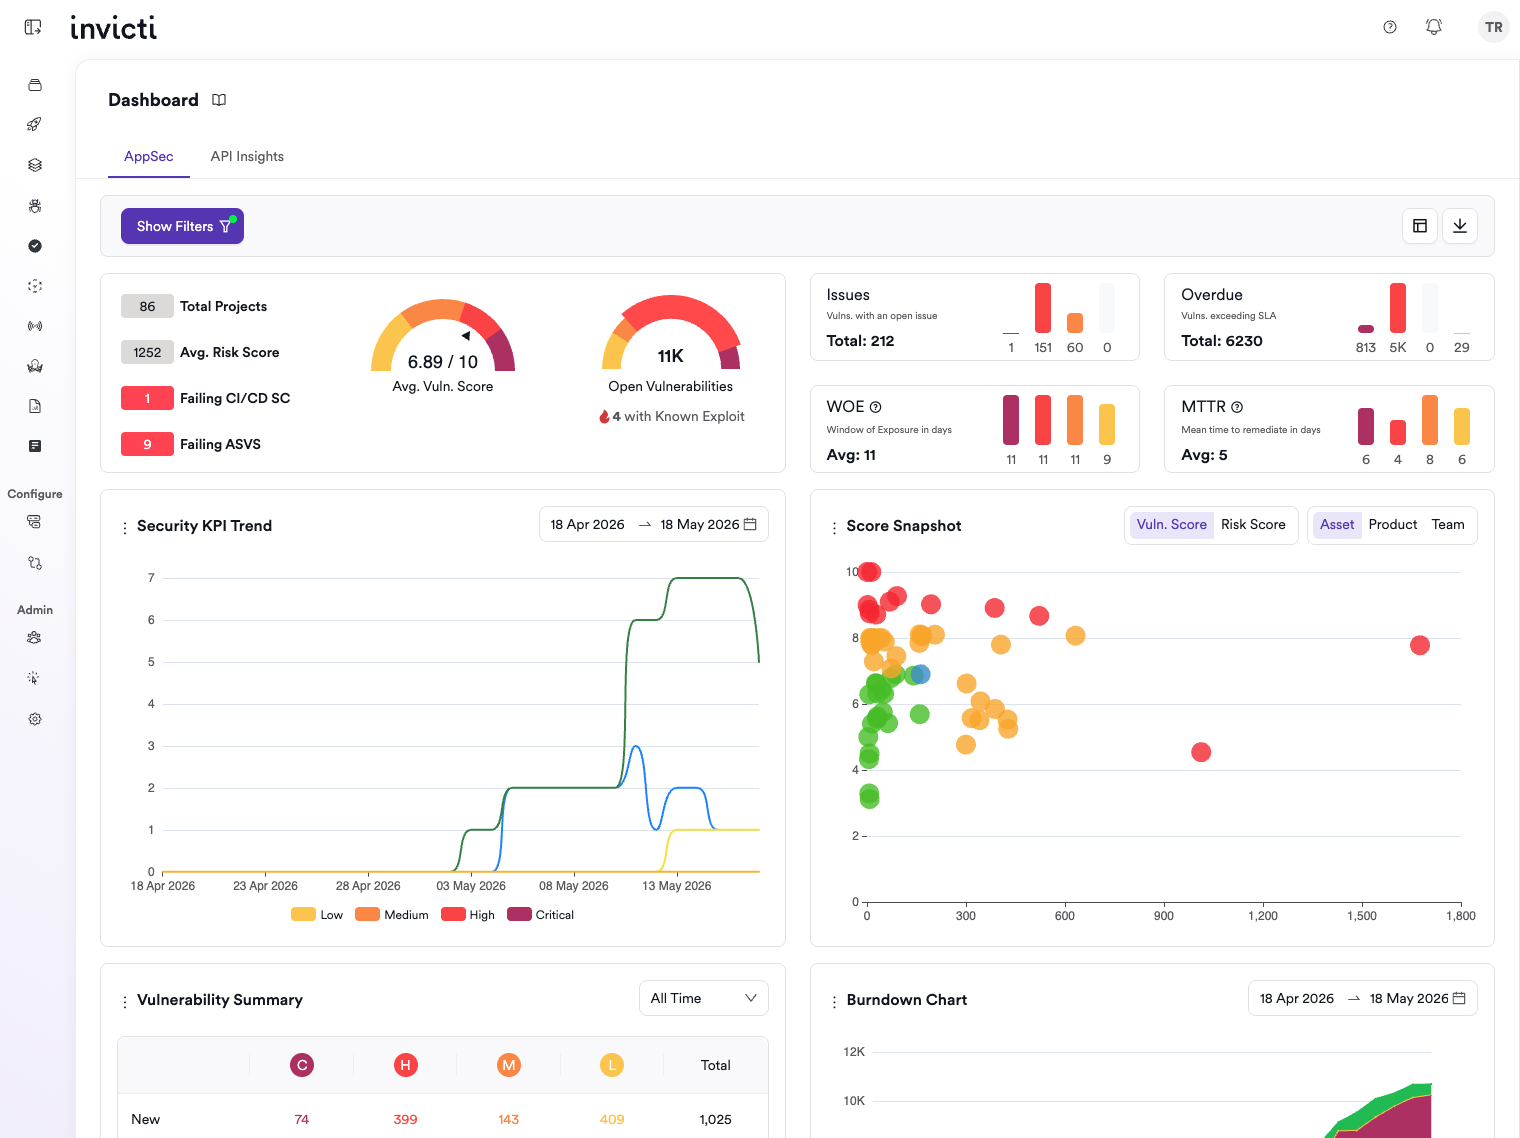Toggle the sidebar panel icon beside invicti logo
Screen dimensions: 1520x1138
33,27
